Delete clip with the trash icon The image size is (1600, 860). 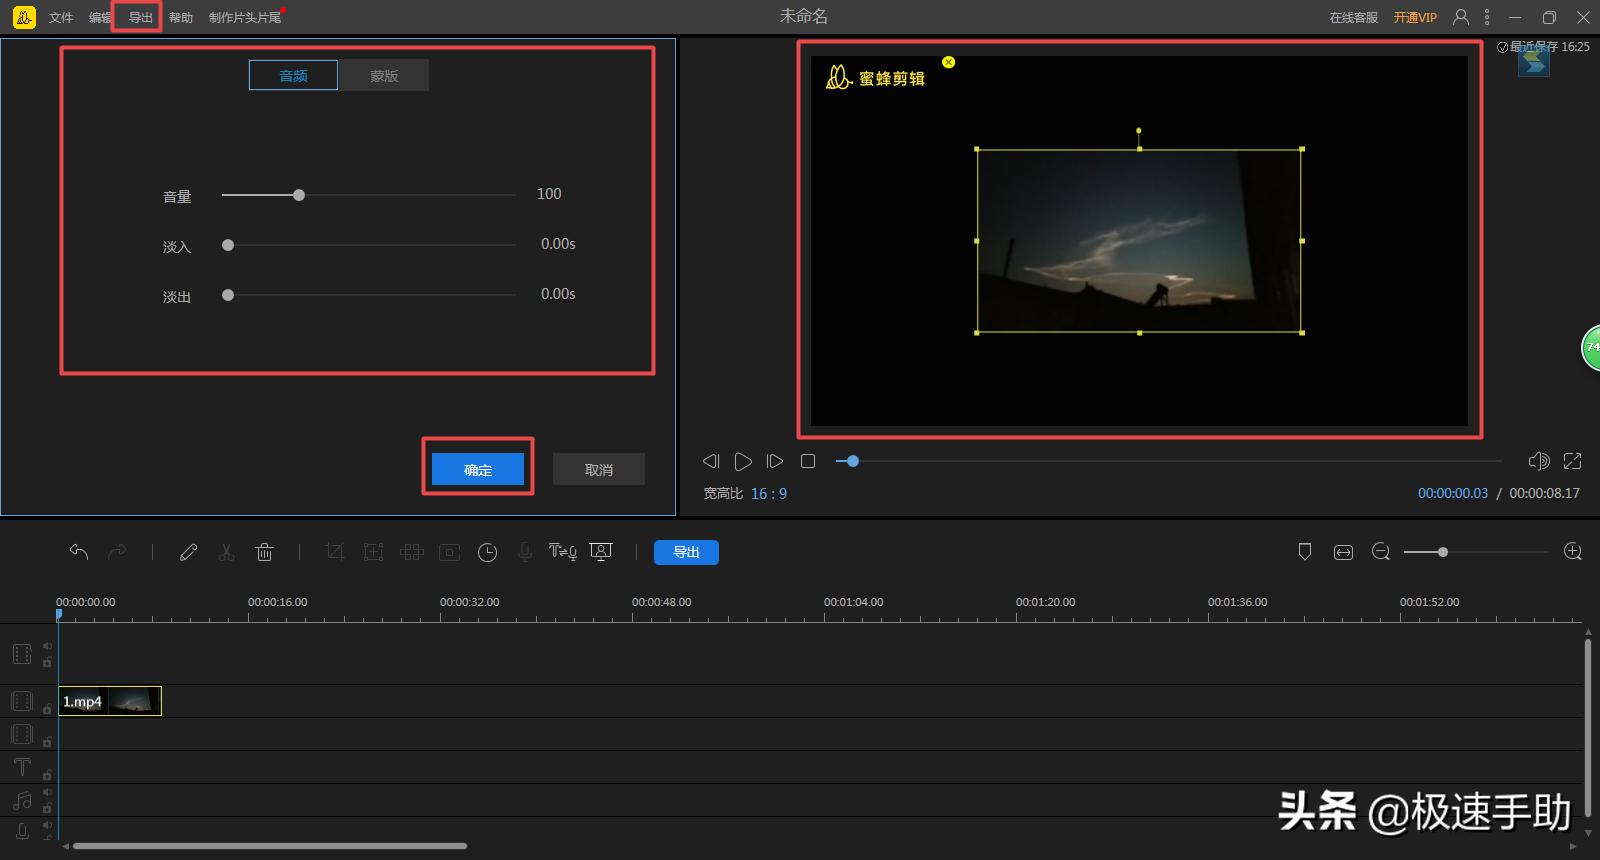264,552
